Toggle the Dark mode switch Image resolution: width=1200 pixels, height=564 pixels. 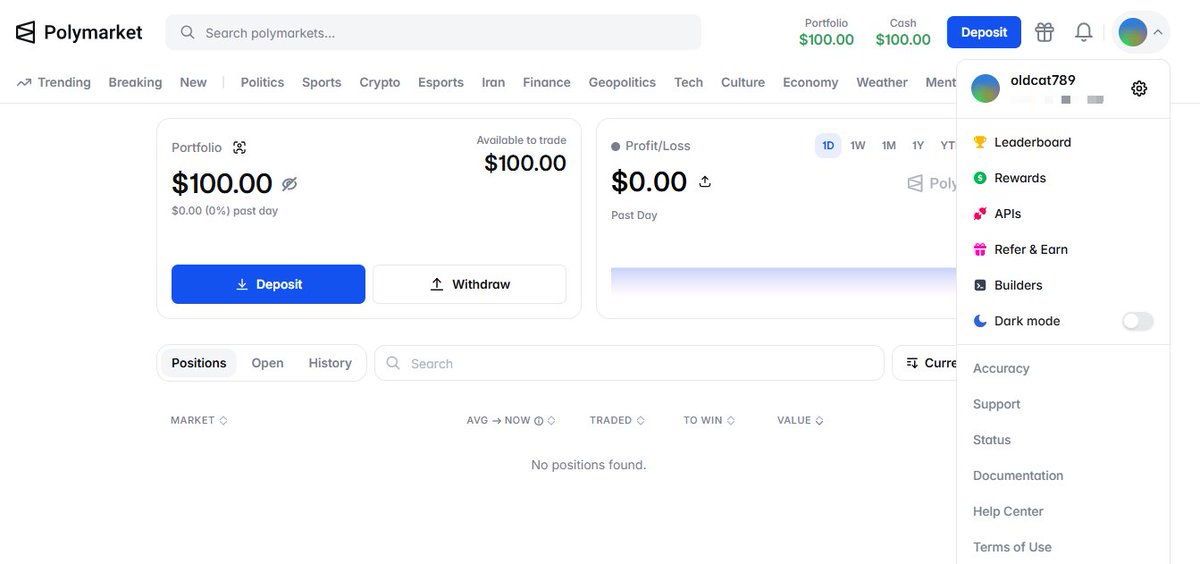tap(1138, 321)
